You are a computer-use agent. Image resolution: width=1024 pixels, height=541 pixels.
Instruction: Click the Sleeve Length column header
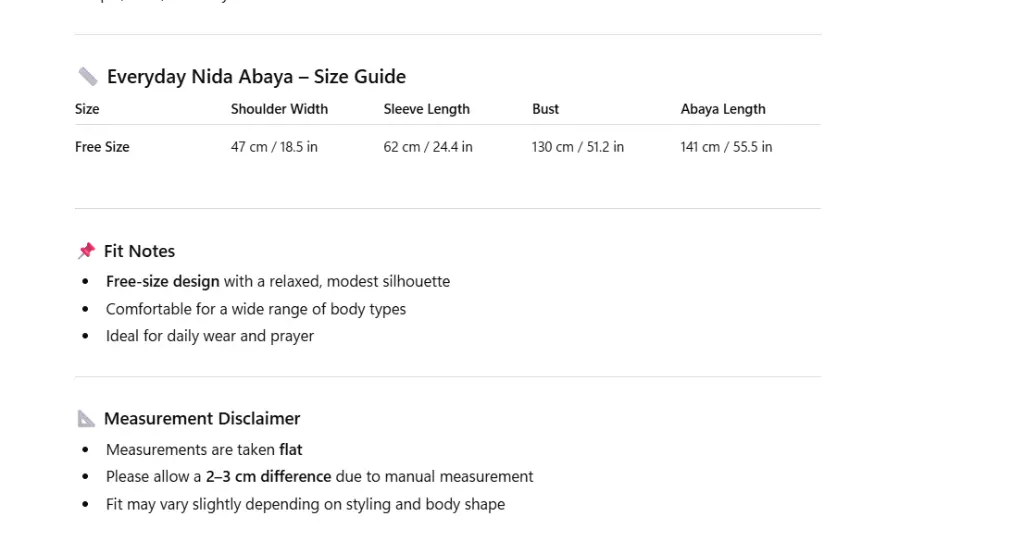point(426,109)
